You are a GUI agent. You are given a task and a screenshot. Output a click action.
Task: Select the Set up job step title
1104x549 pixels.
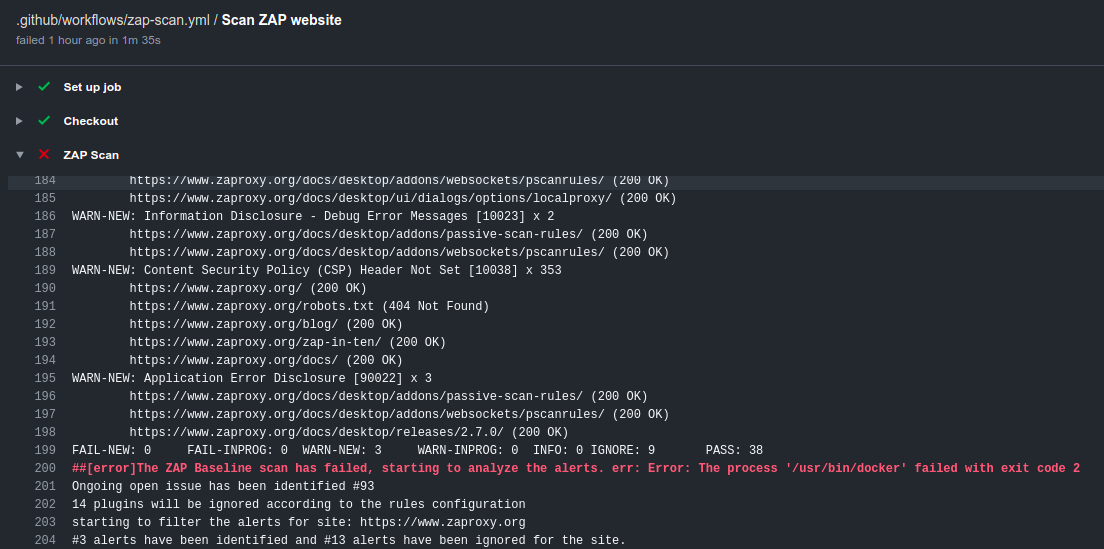(92, 87)
